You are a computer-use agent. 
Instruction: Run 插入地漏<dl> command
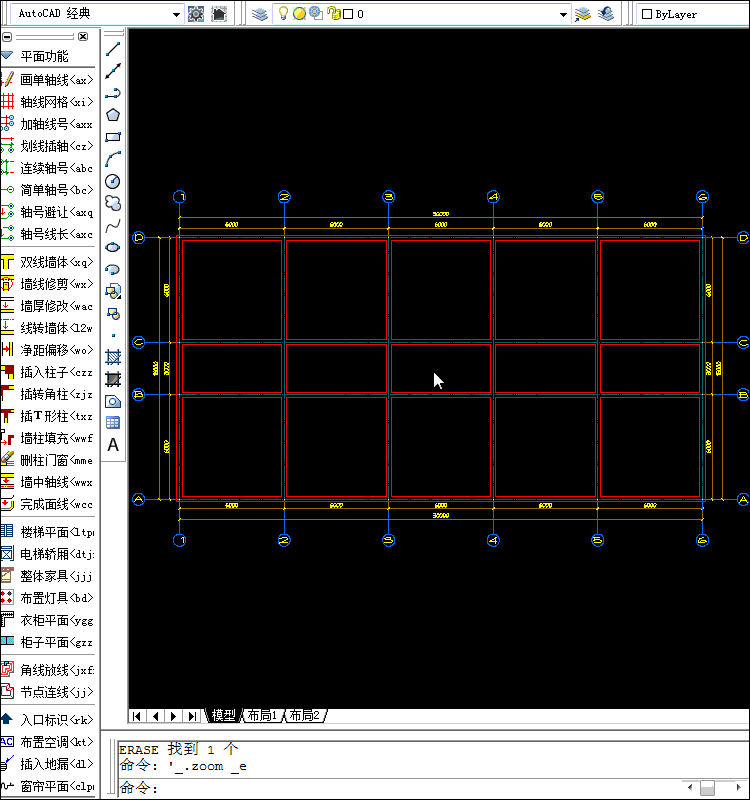click(x=48, y=764)
